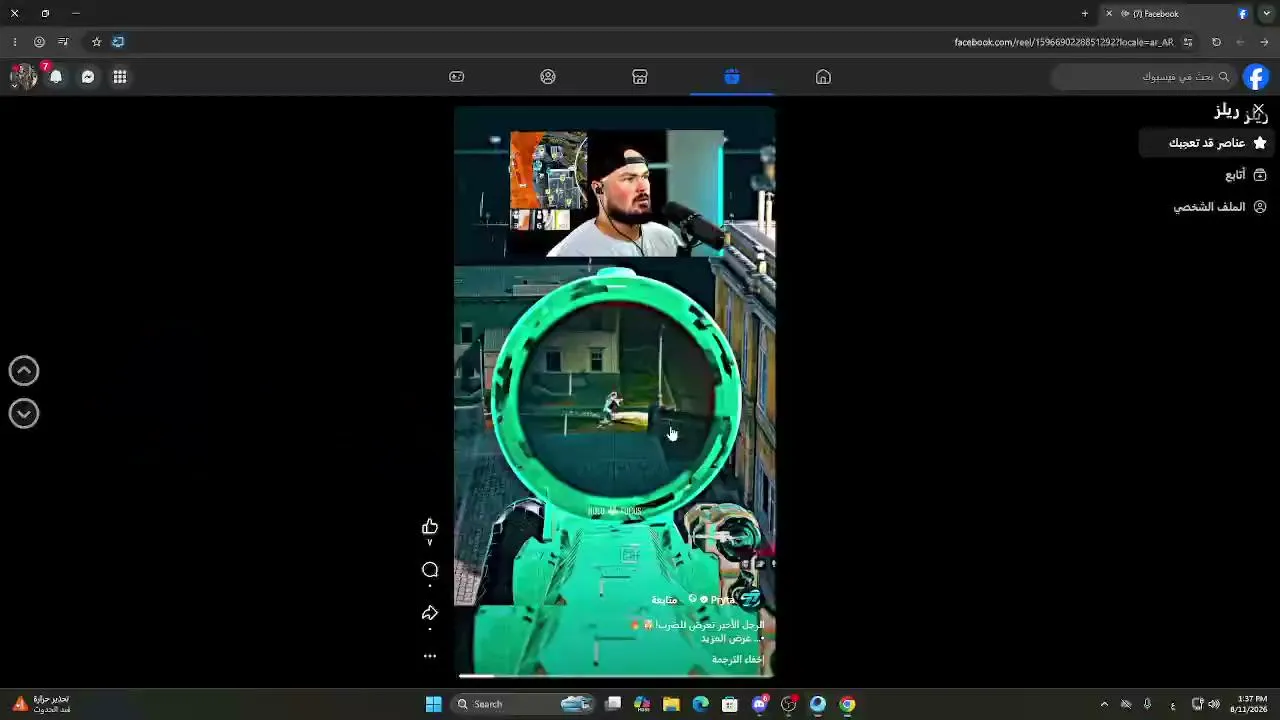Open the browser media controls icon
Screen dimensions: 1280x720
pyautogui.click(x=63, y=42)
